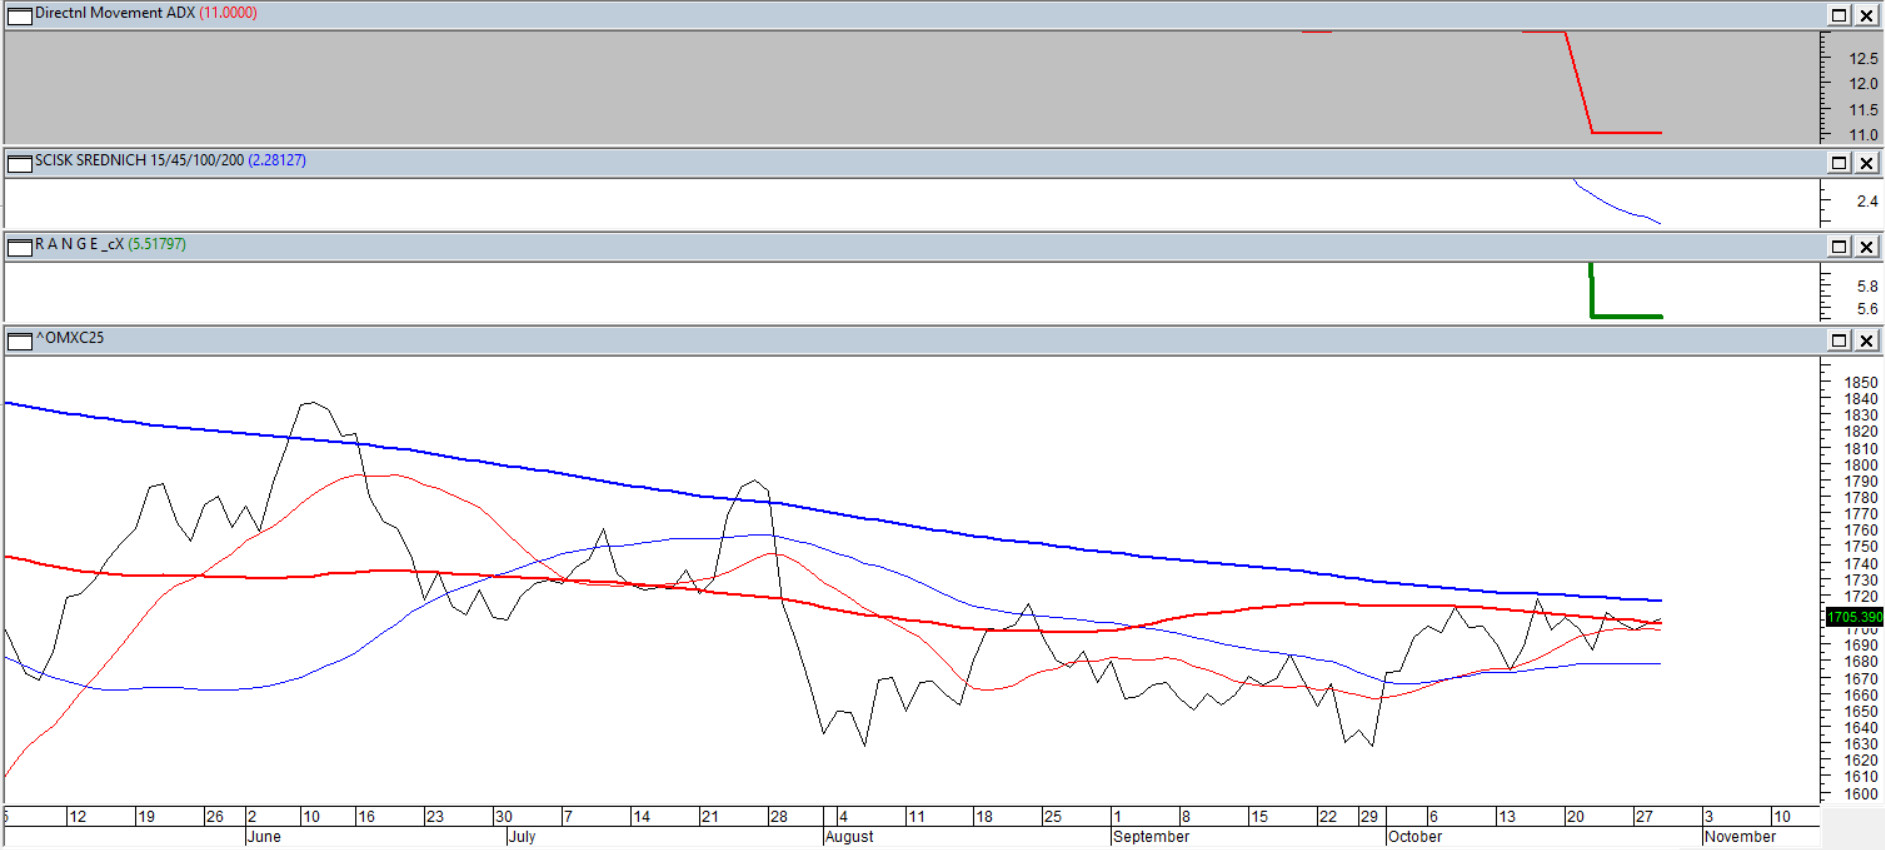Image resolution: width=1885 pixels, height=850 pixels.
Task: Click the green 1705.390 current price tag
Action: 1854,617
